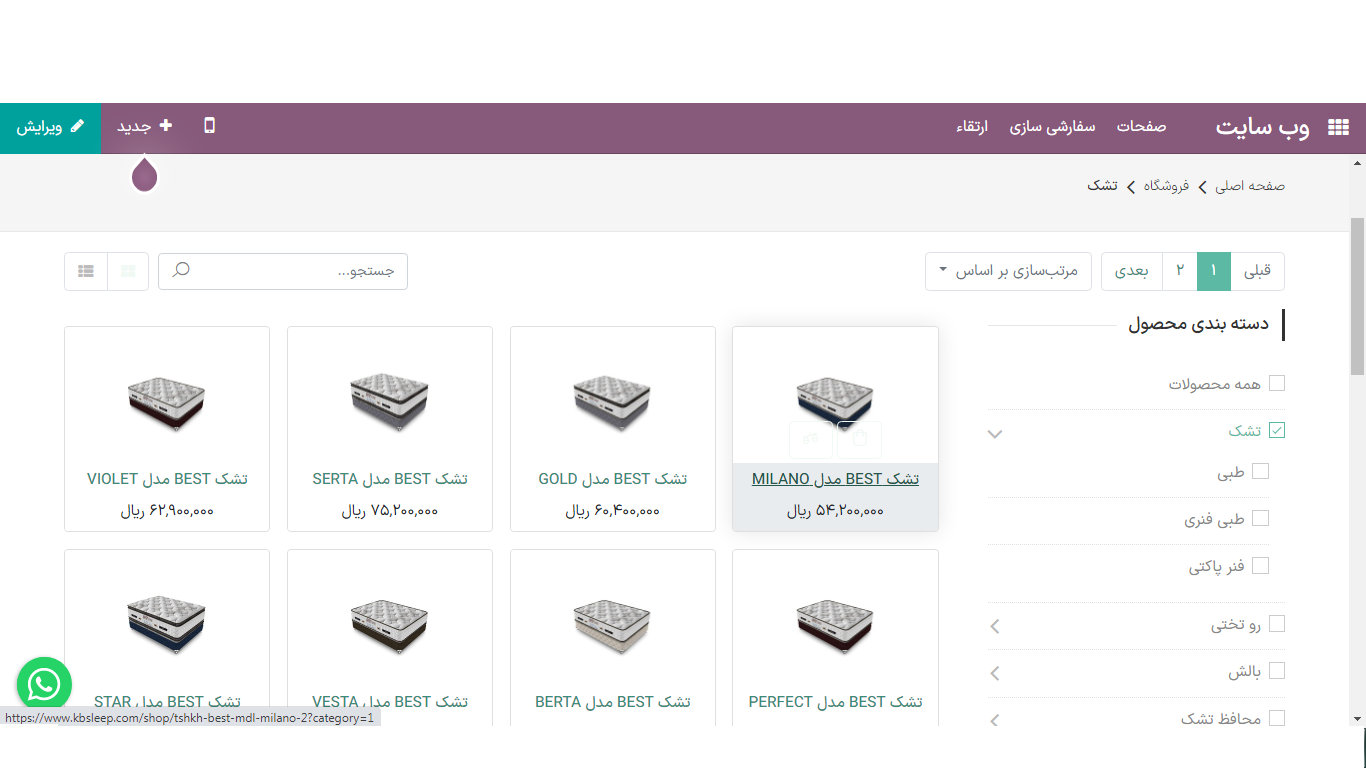Image resolution: width=1366 pixels, height=768 pixels.
Task: Click the WhatsApp chat bubble
Action: (x=44, y=685)
